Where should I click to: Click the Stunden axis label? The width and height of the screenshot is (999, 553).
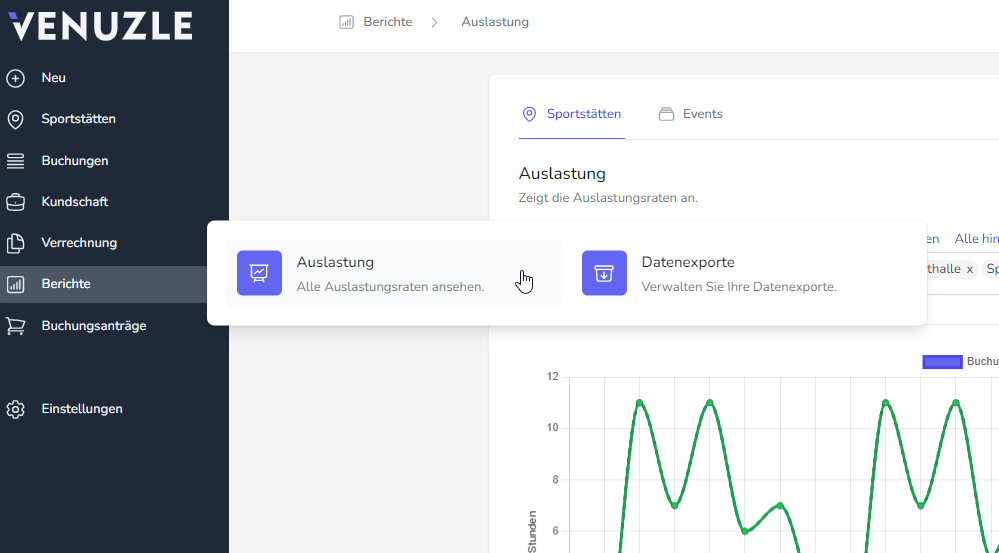tap(532, 531)
